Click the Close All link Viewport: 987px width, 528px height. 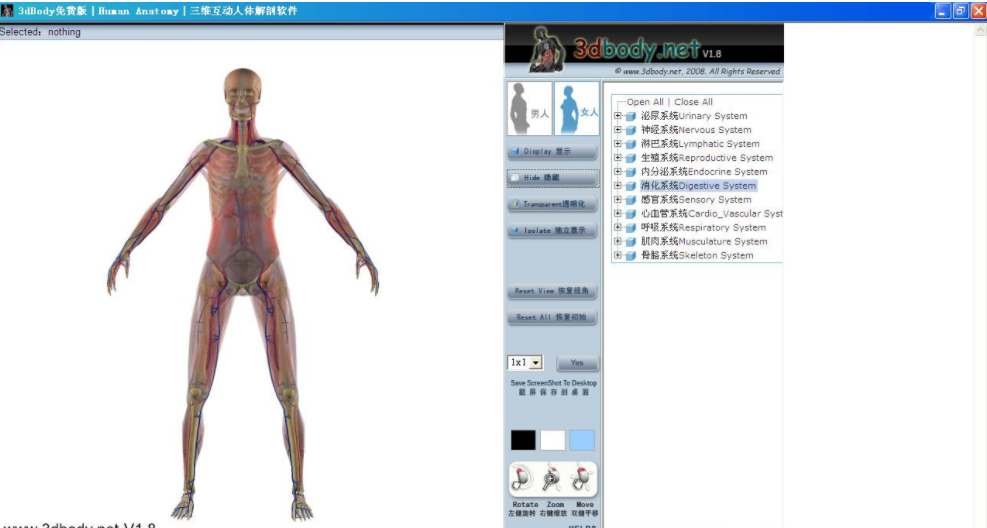694,102
